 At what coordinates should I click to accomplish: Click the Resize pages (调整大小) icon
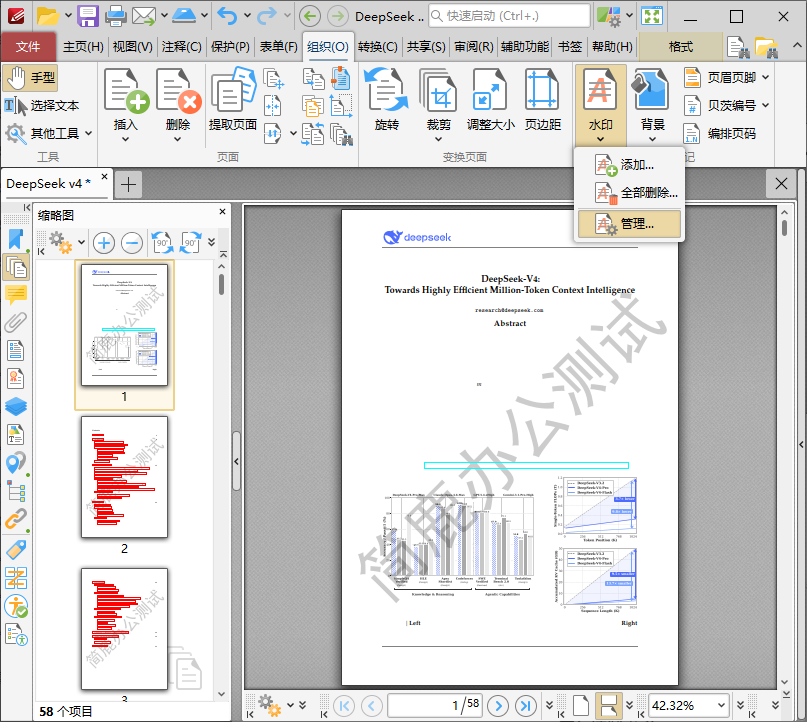490,98
